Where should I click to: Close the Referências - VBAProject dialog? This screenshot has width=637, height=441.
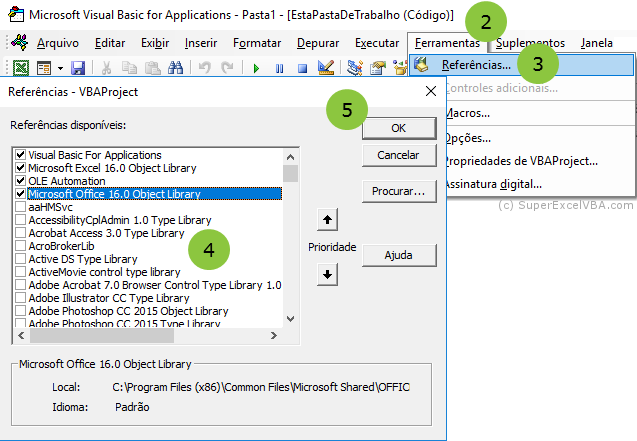point(431,91)
